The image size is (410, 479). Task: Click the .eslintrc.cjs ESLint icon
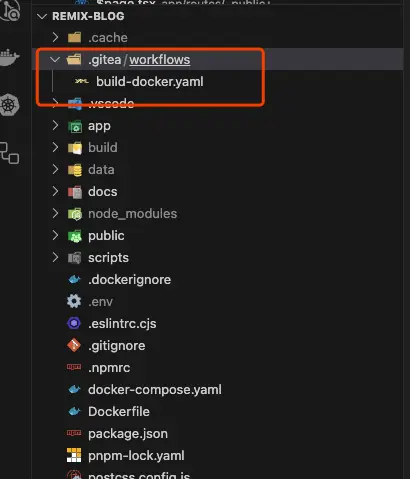[x=74, y=323]
